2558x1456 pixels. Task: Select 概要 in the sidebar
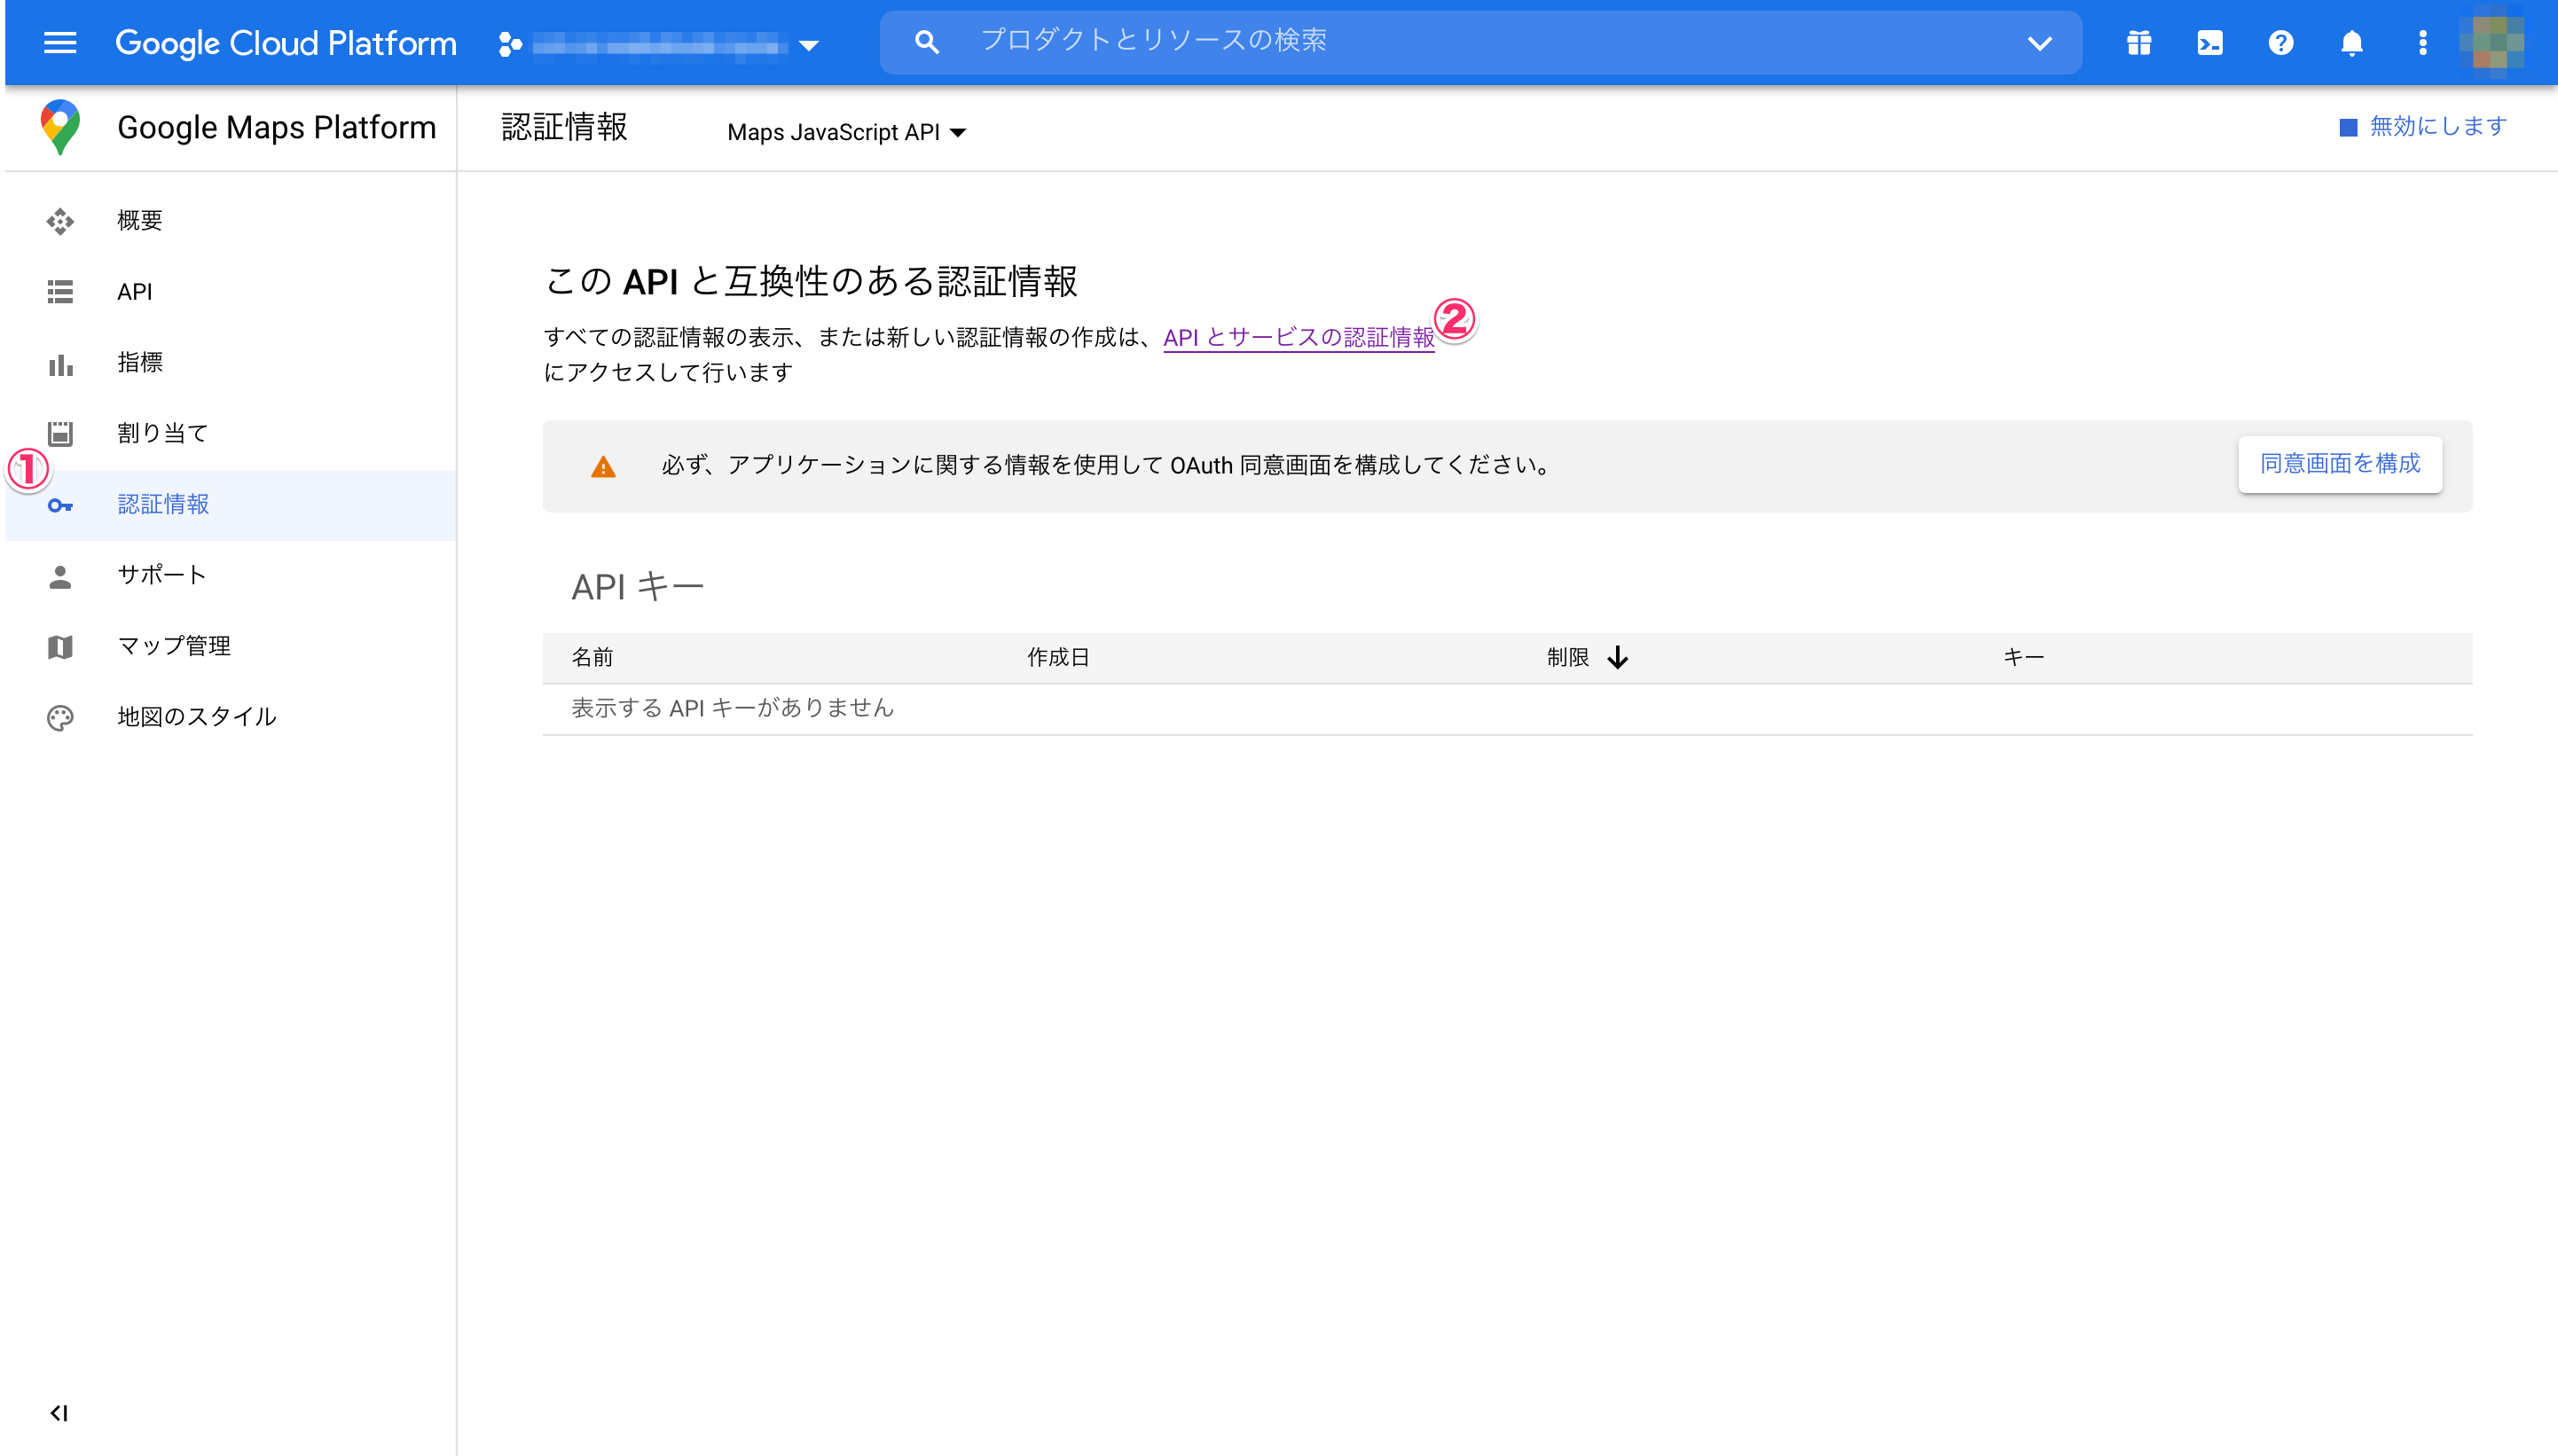click(x=139, y=220)
